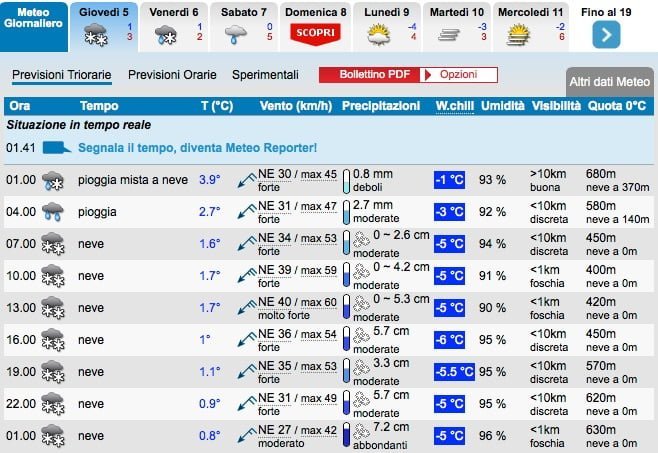Image resolution: width=658 pixels, height=453 pixels.
Task: Click the SCOPRI badge under Domenica 8
Action: [316, 34]
